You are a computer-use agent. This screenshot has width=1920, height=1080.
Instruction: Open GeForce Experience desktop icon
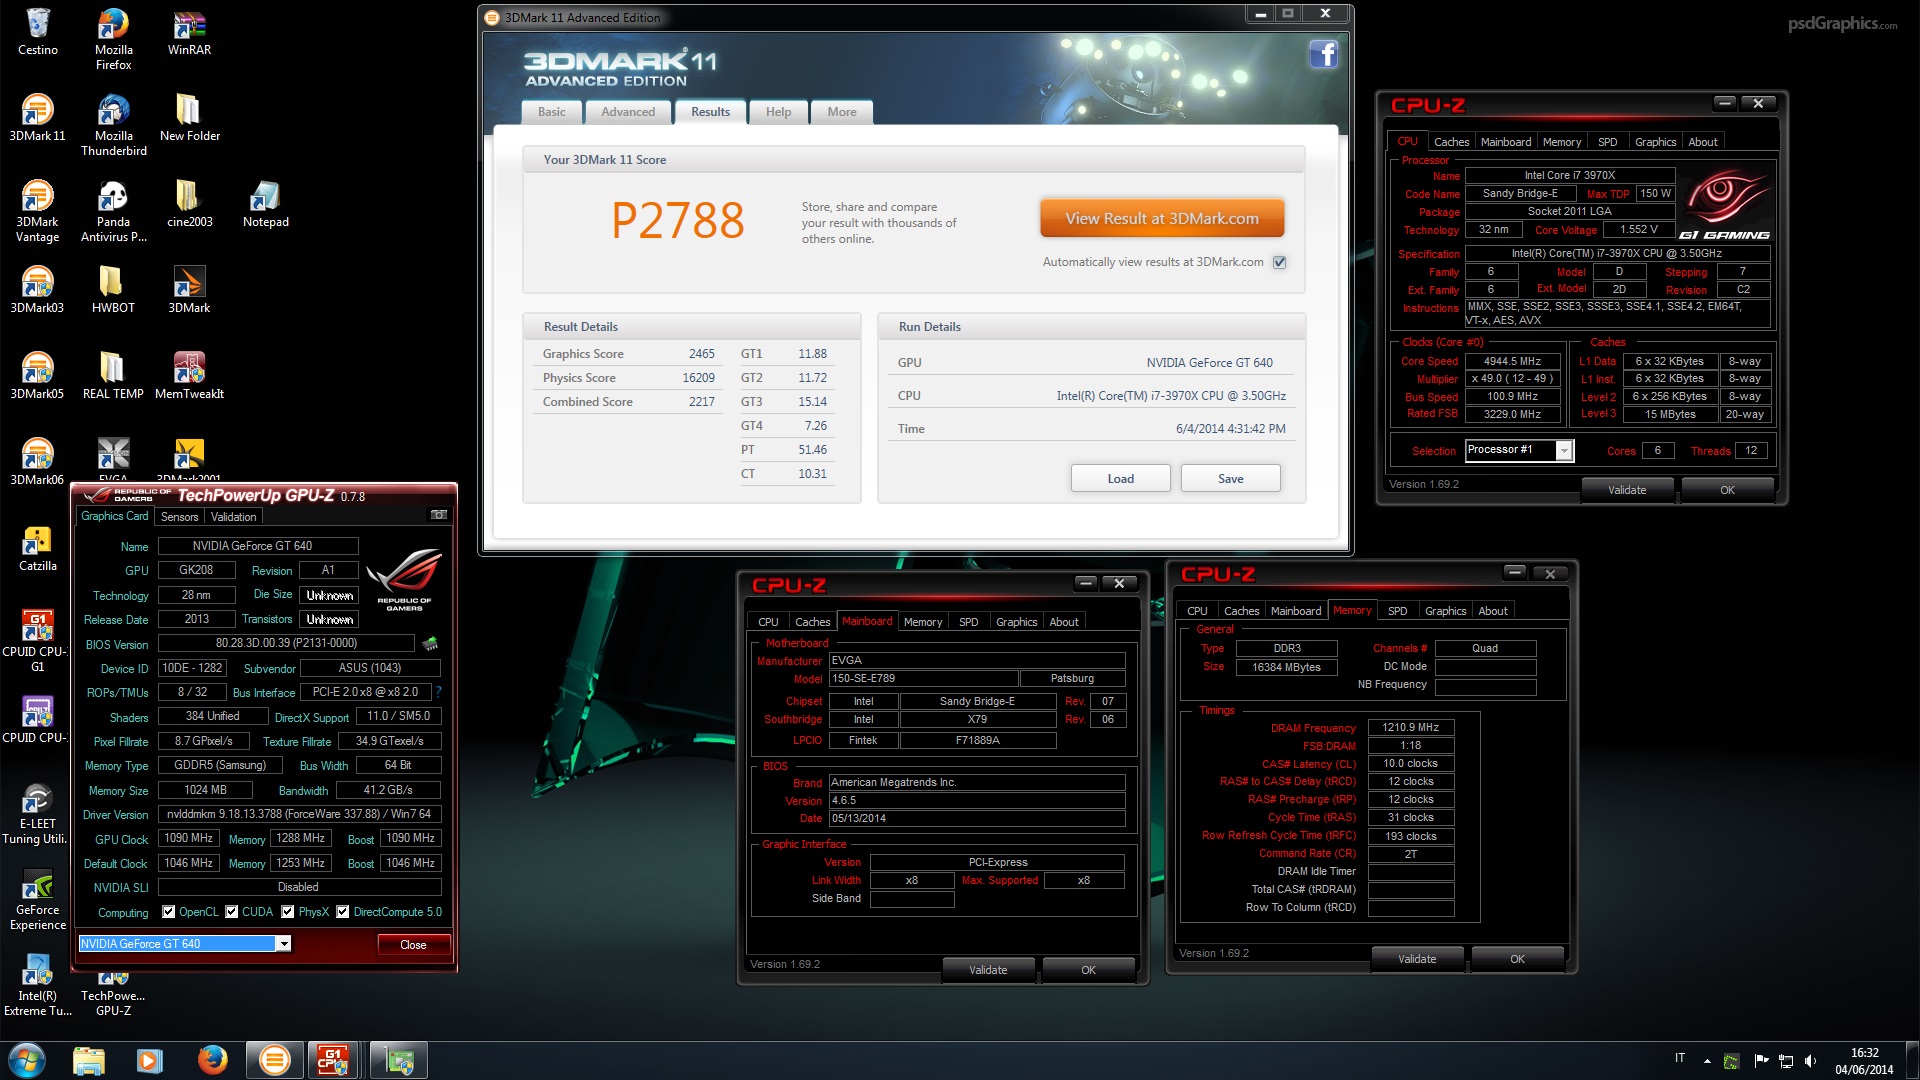click(38, 900)
